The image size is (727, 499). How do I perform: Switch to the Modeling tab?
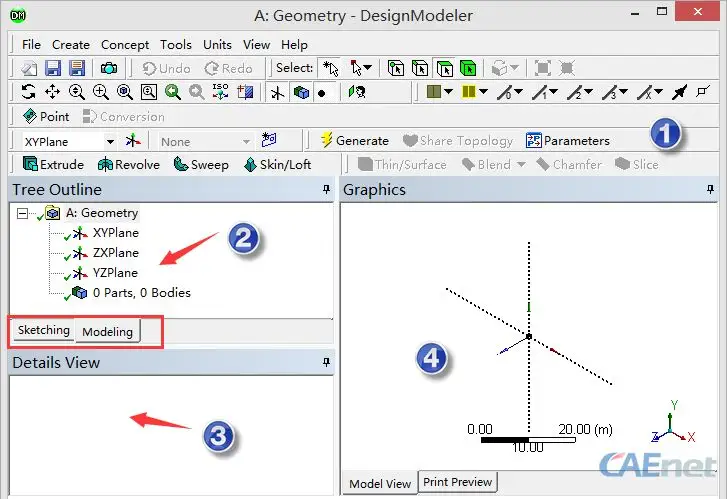108,332
